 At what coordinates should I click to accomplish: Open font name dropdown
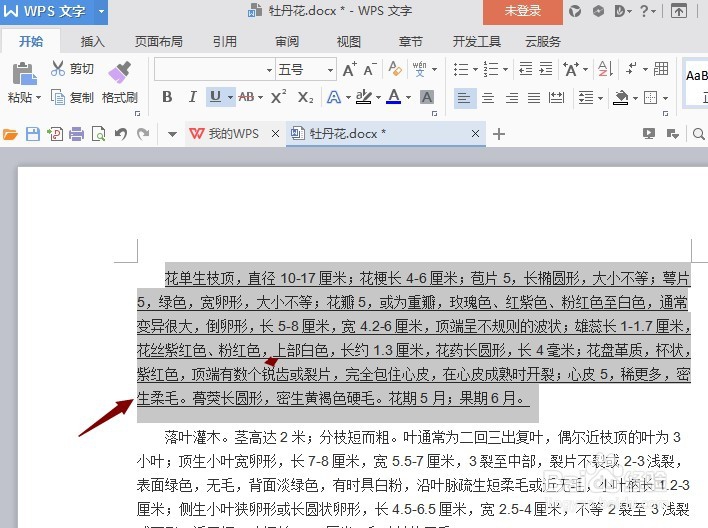point(269,70)
